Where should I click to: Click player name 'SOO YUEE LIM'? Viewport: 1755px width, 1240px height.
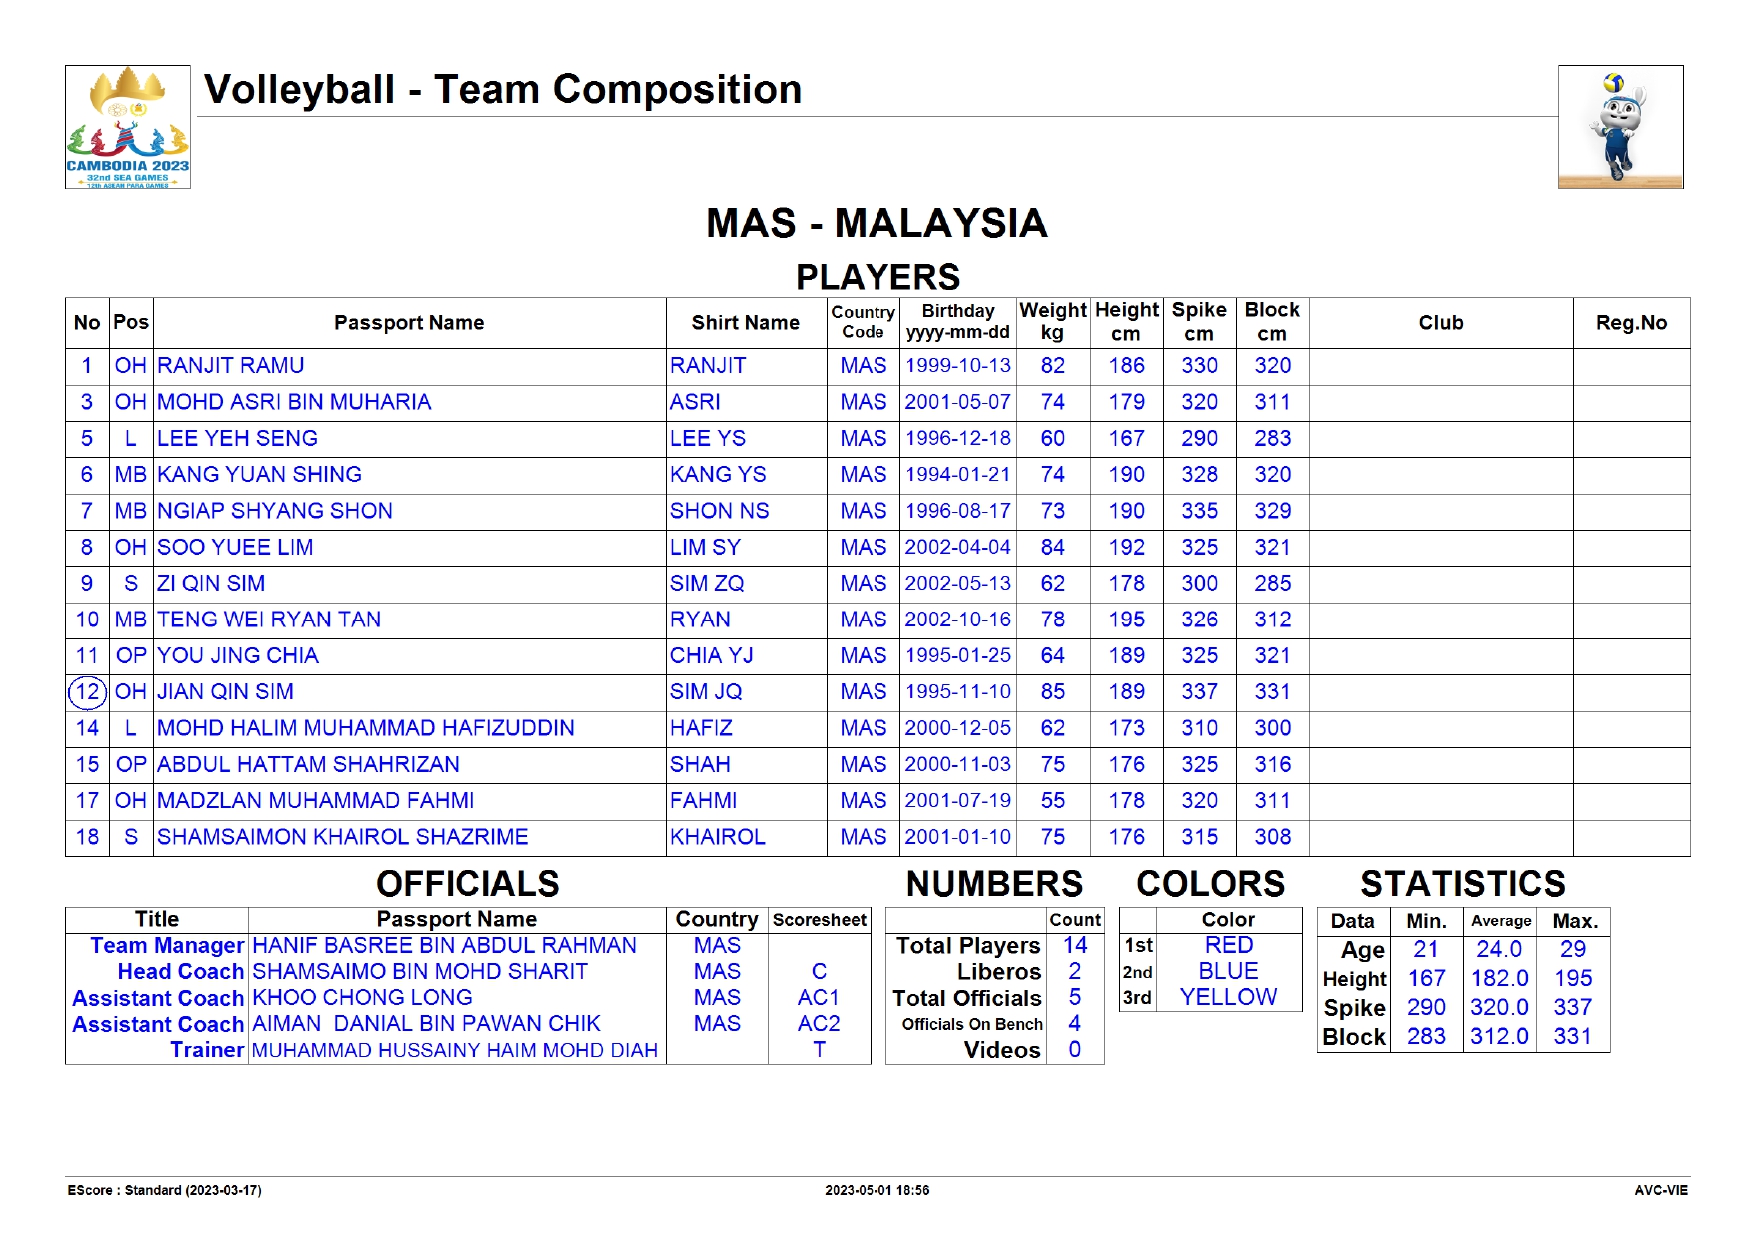click(235, 547)
